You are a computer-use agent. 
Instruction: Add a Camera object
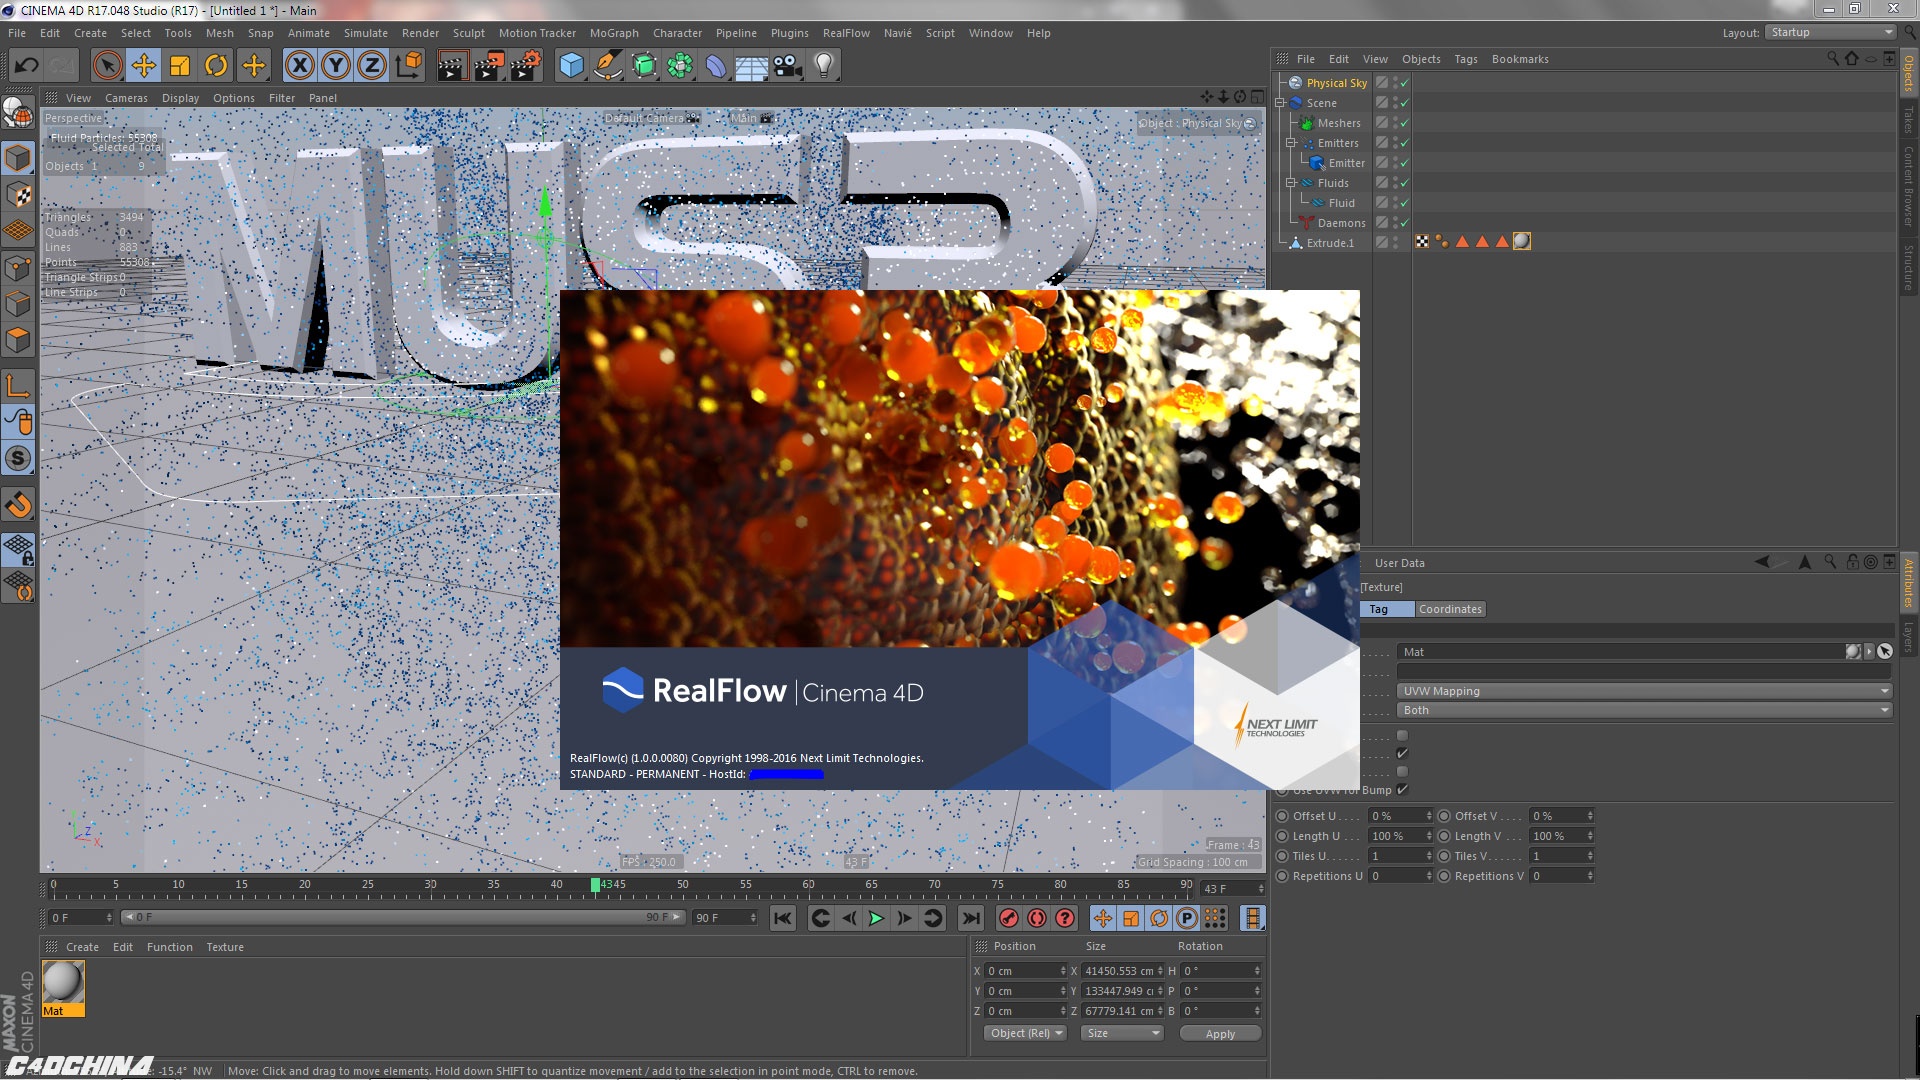click(x=788, y=66)
